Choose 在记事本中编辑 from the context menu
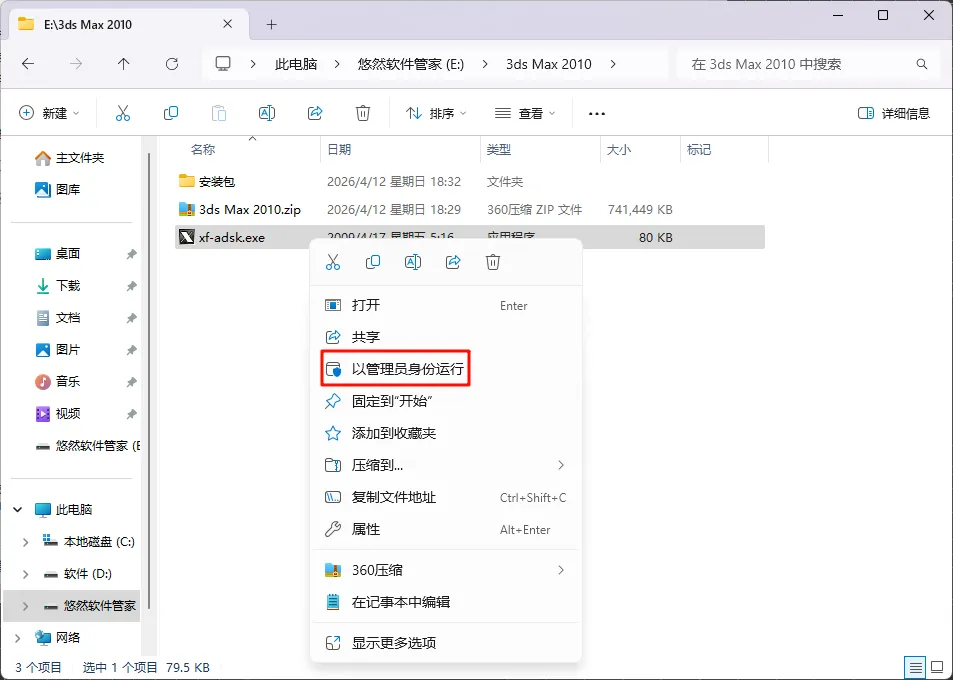 (446, 602)
